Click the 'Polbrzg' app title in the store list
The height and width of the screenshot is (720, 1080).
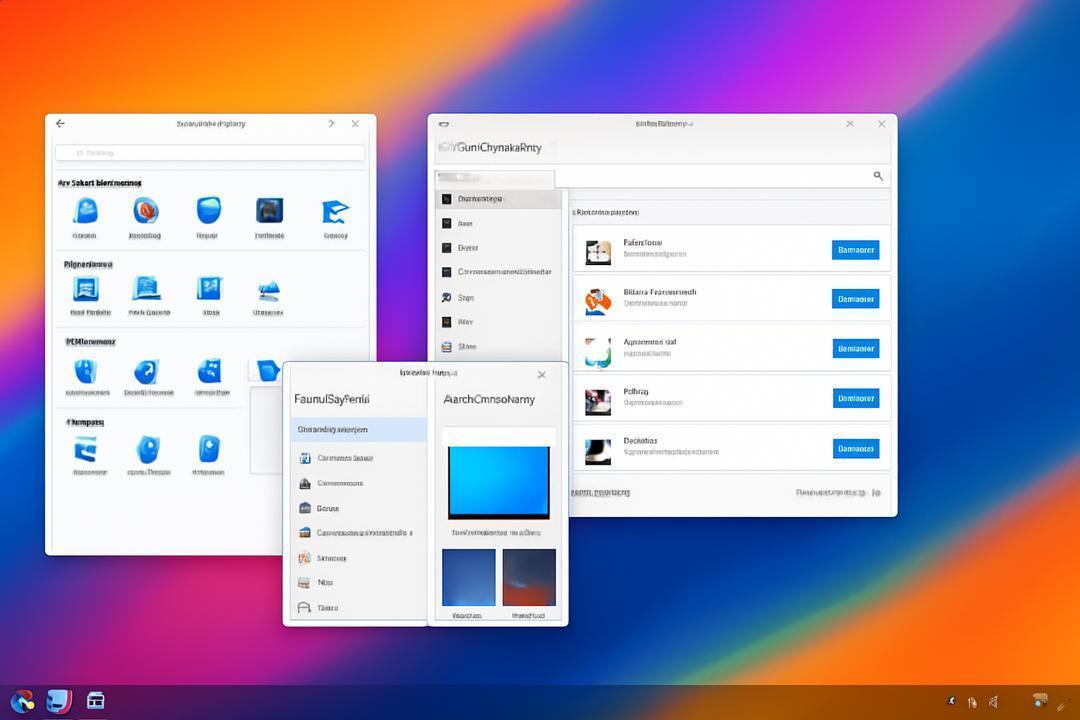pos(636,391)
